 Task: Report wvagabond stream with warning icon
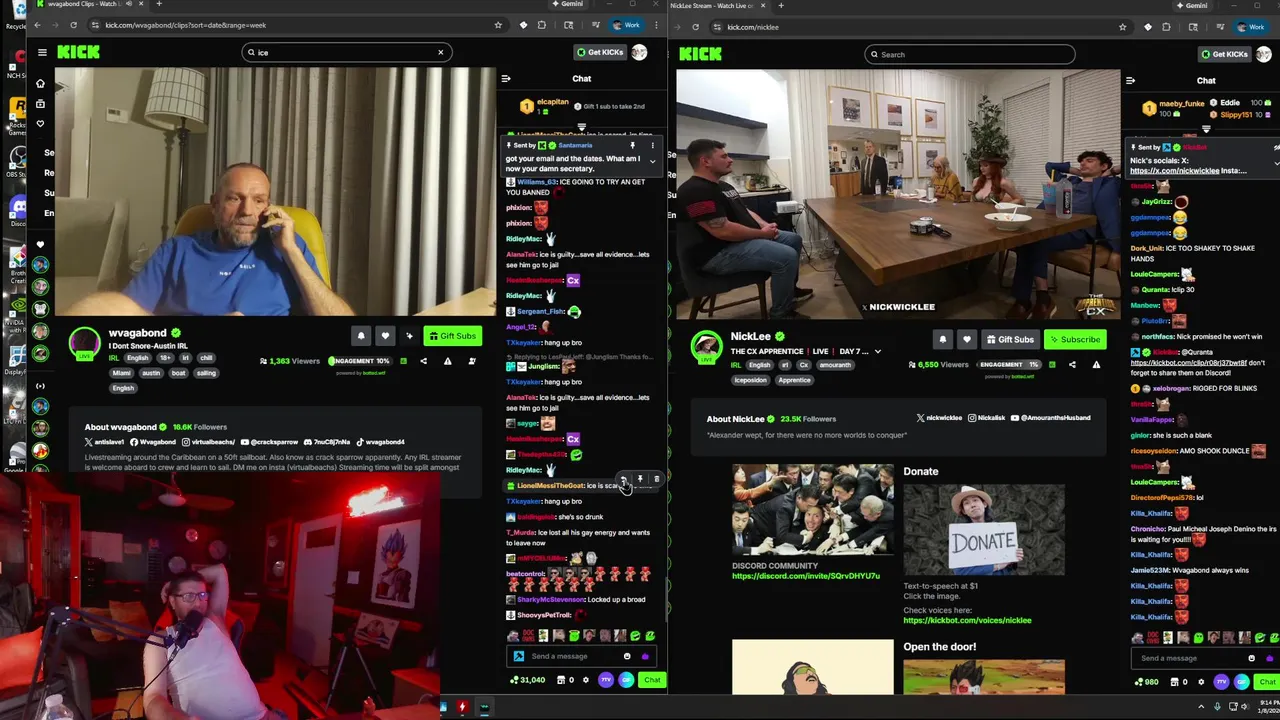point(447,361)
